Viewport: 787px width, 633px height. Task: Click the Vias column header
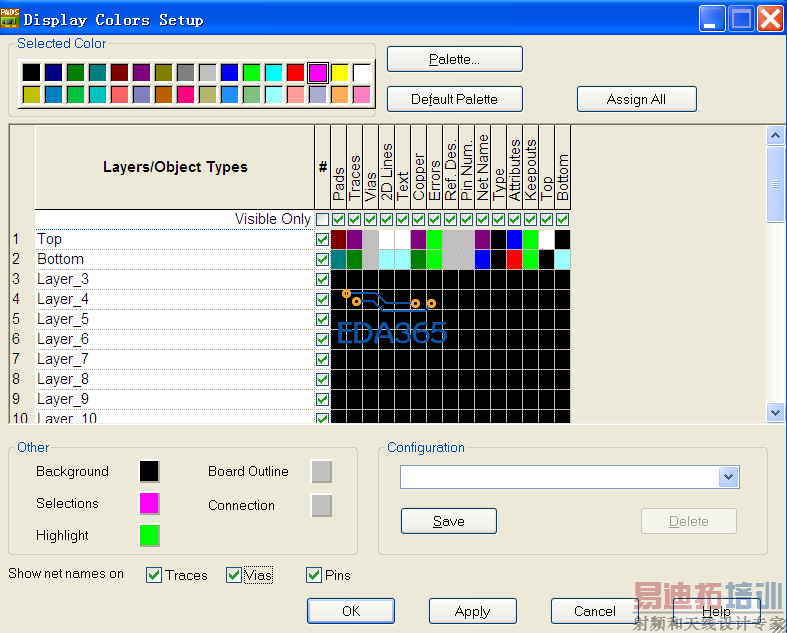coord(370,167)
